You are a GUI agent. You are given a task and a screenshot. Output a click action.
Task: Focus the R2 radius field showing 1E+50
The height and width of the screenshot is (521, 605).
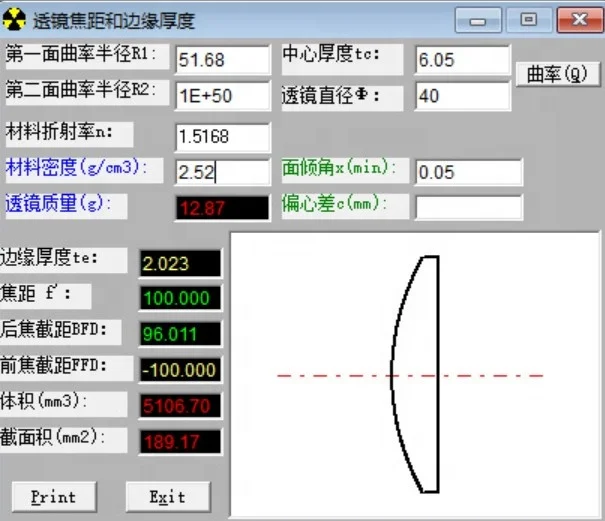click(223, 96)
